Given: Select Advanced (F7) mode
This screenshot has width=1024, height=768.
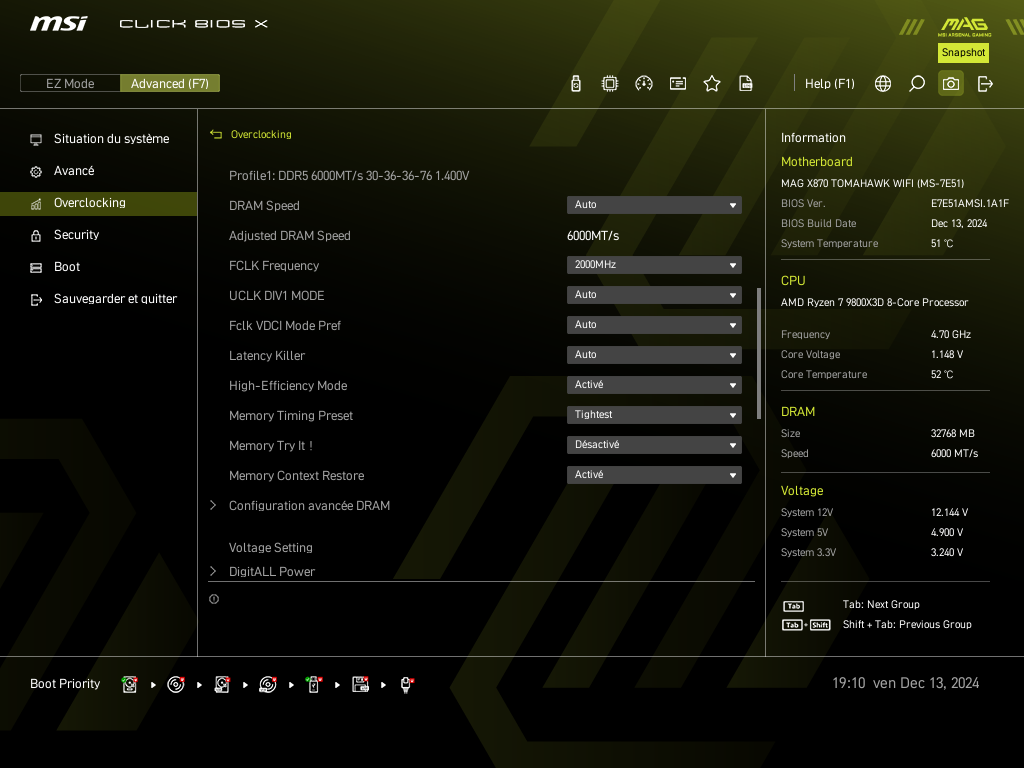Looking at the screenshot, I should [x=170, y=84].
